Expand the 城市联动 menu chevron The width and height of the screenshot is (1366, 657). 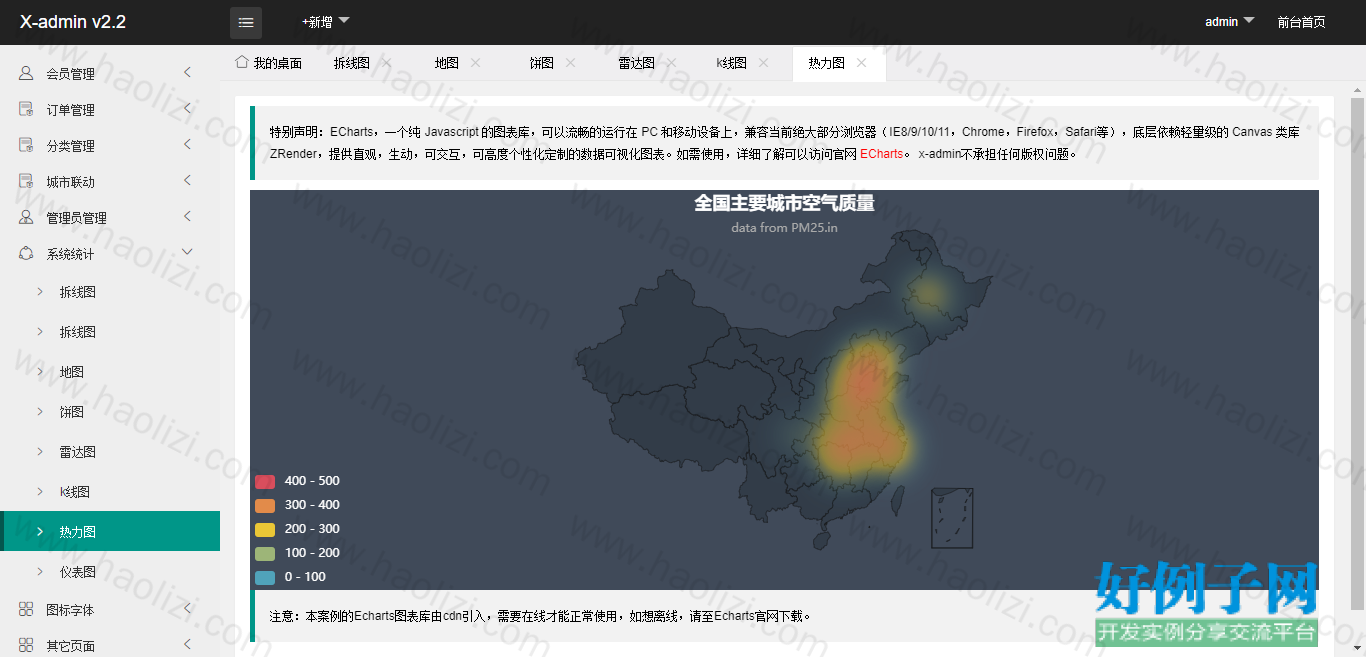coord(187,180)
